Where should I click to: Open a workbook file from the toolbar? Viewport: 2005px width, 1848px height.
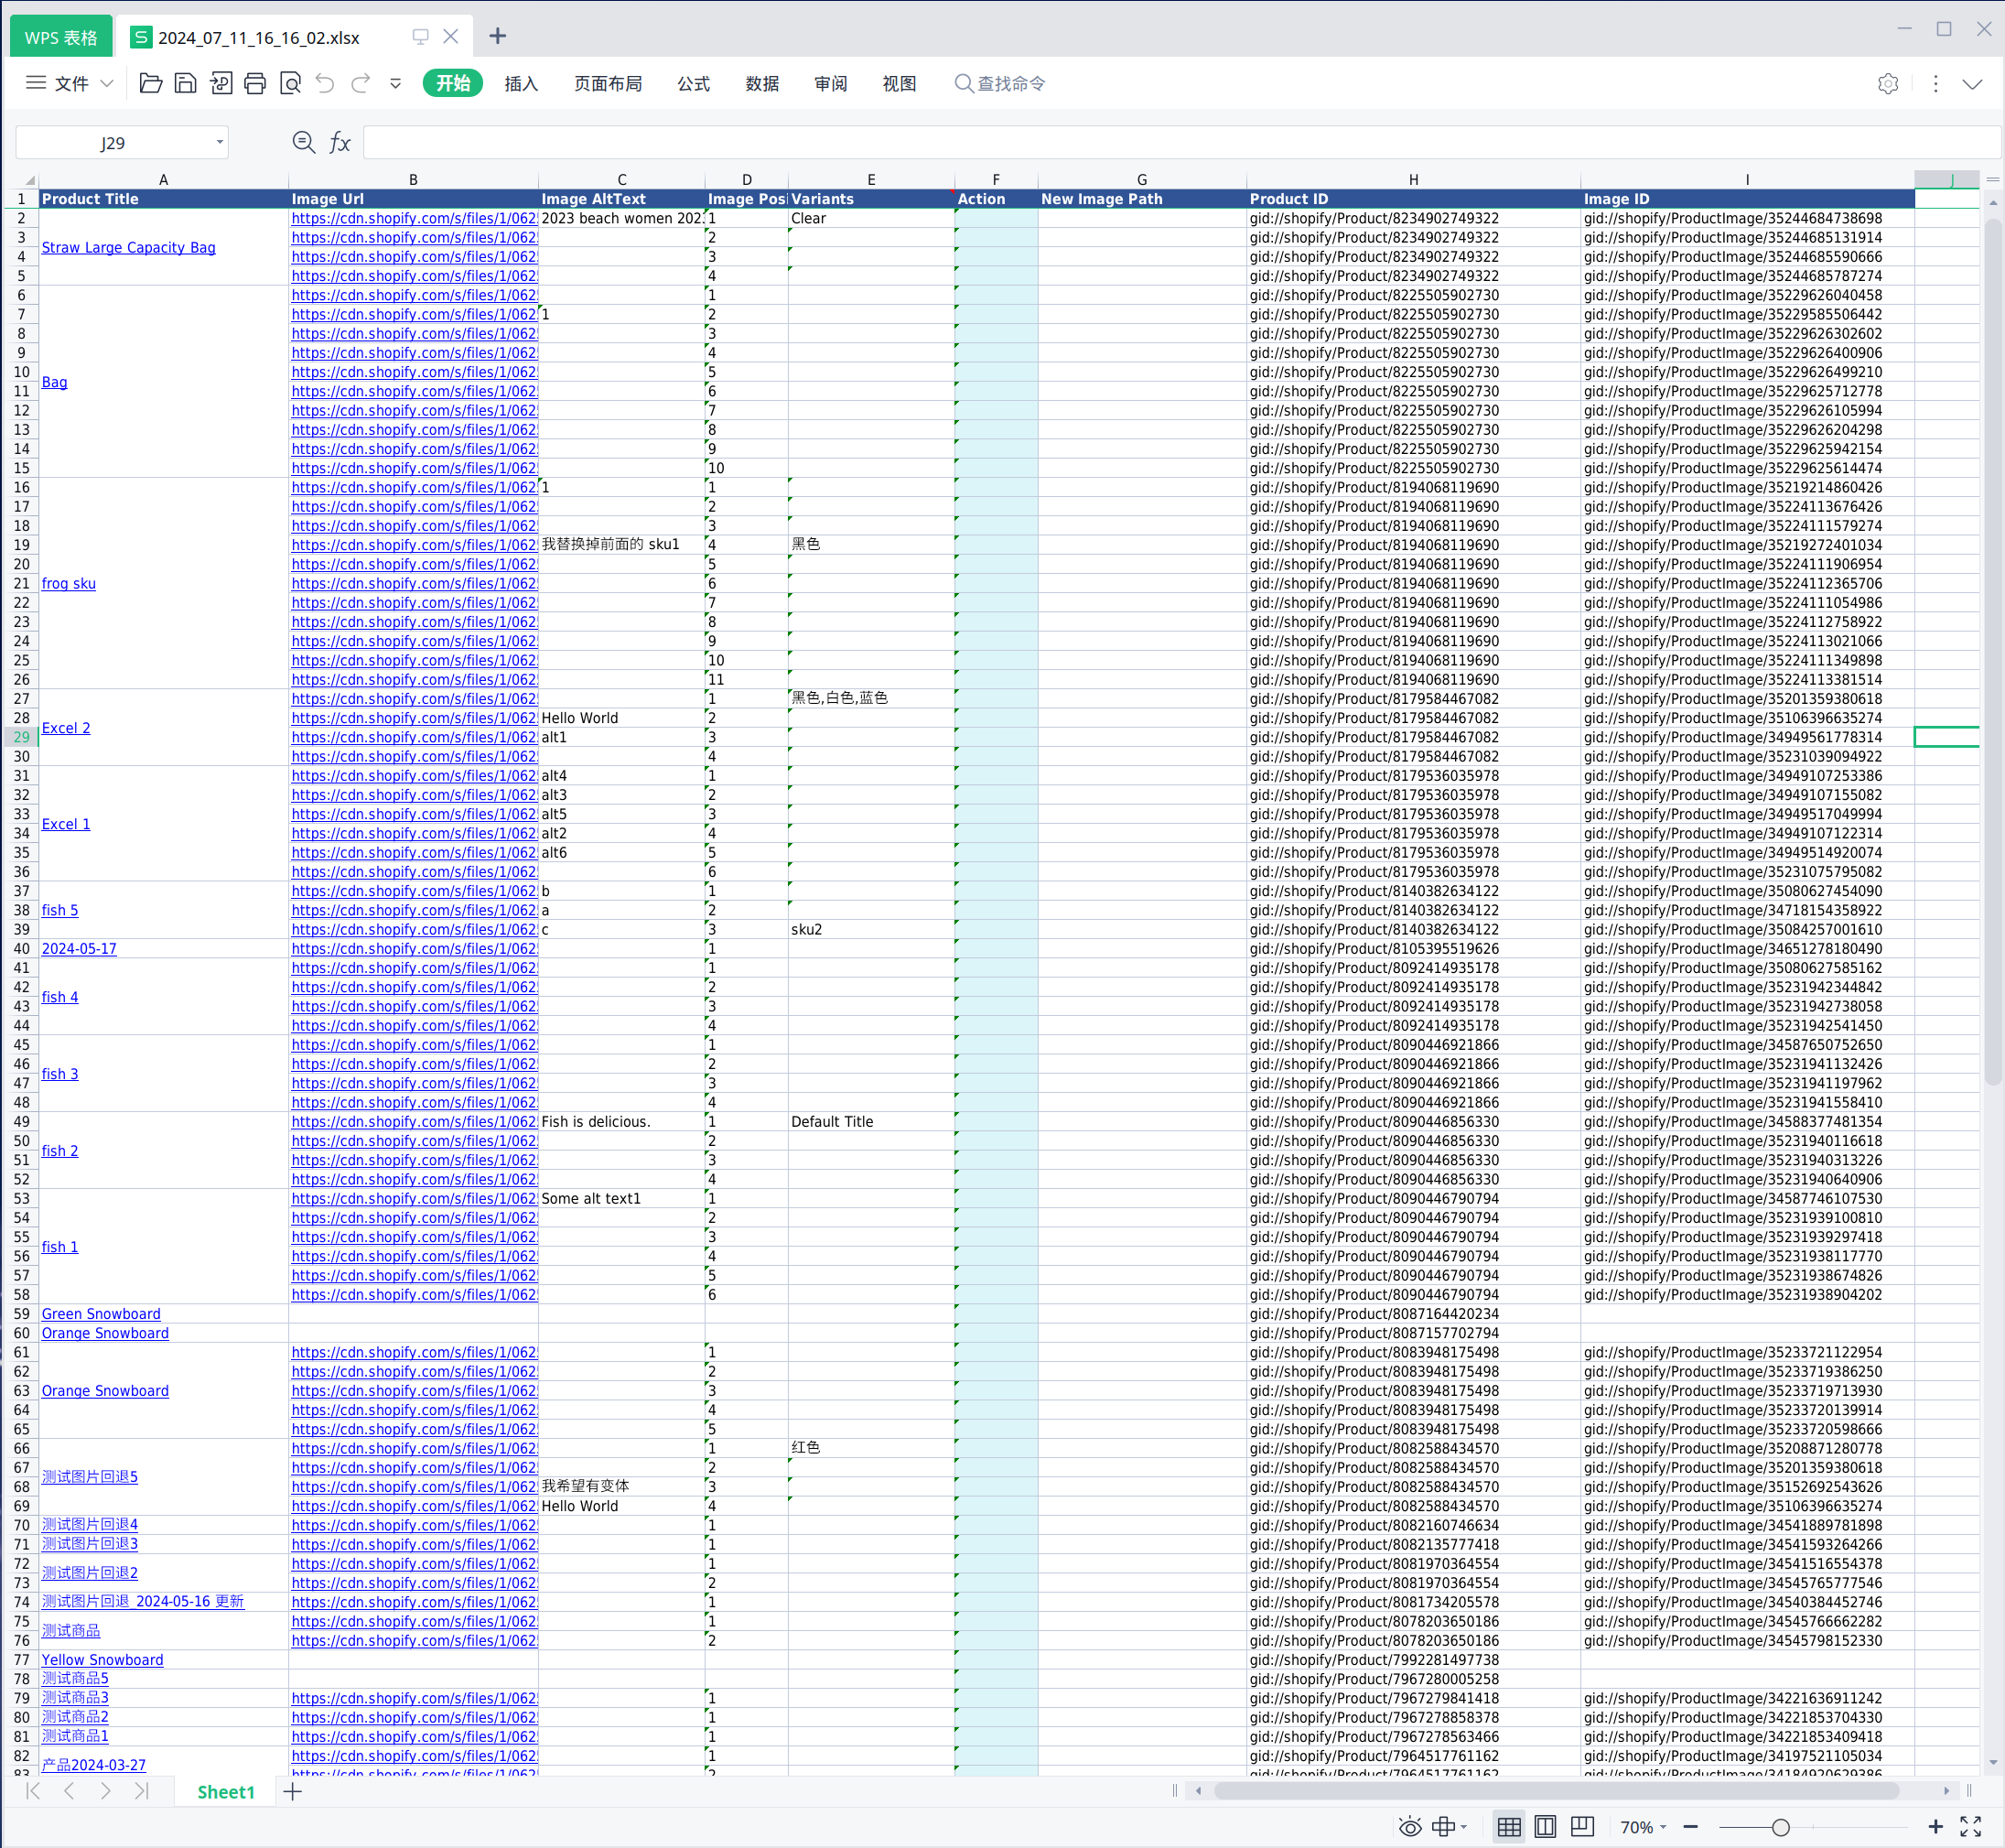[x=150, y=83]
